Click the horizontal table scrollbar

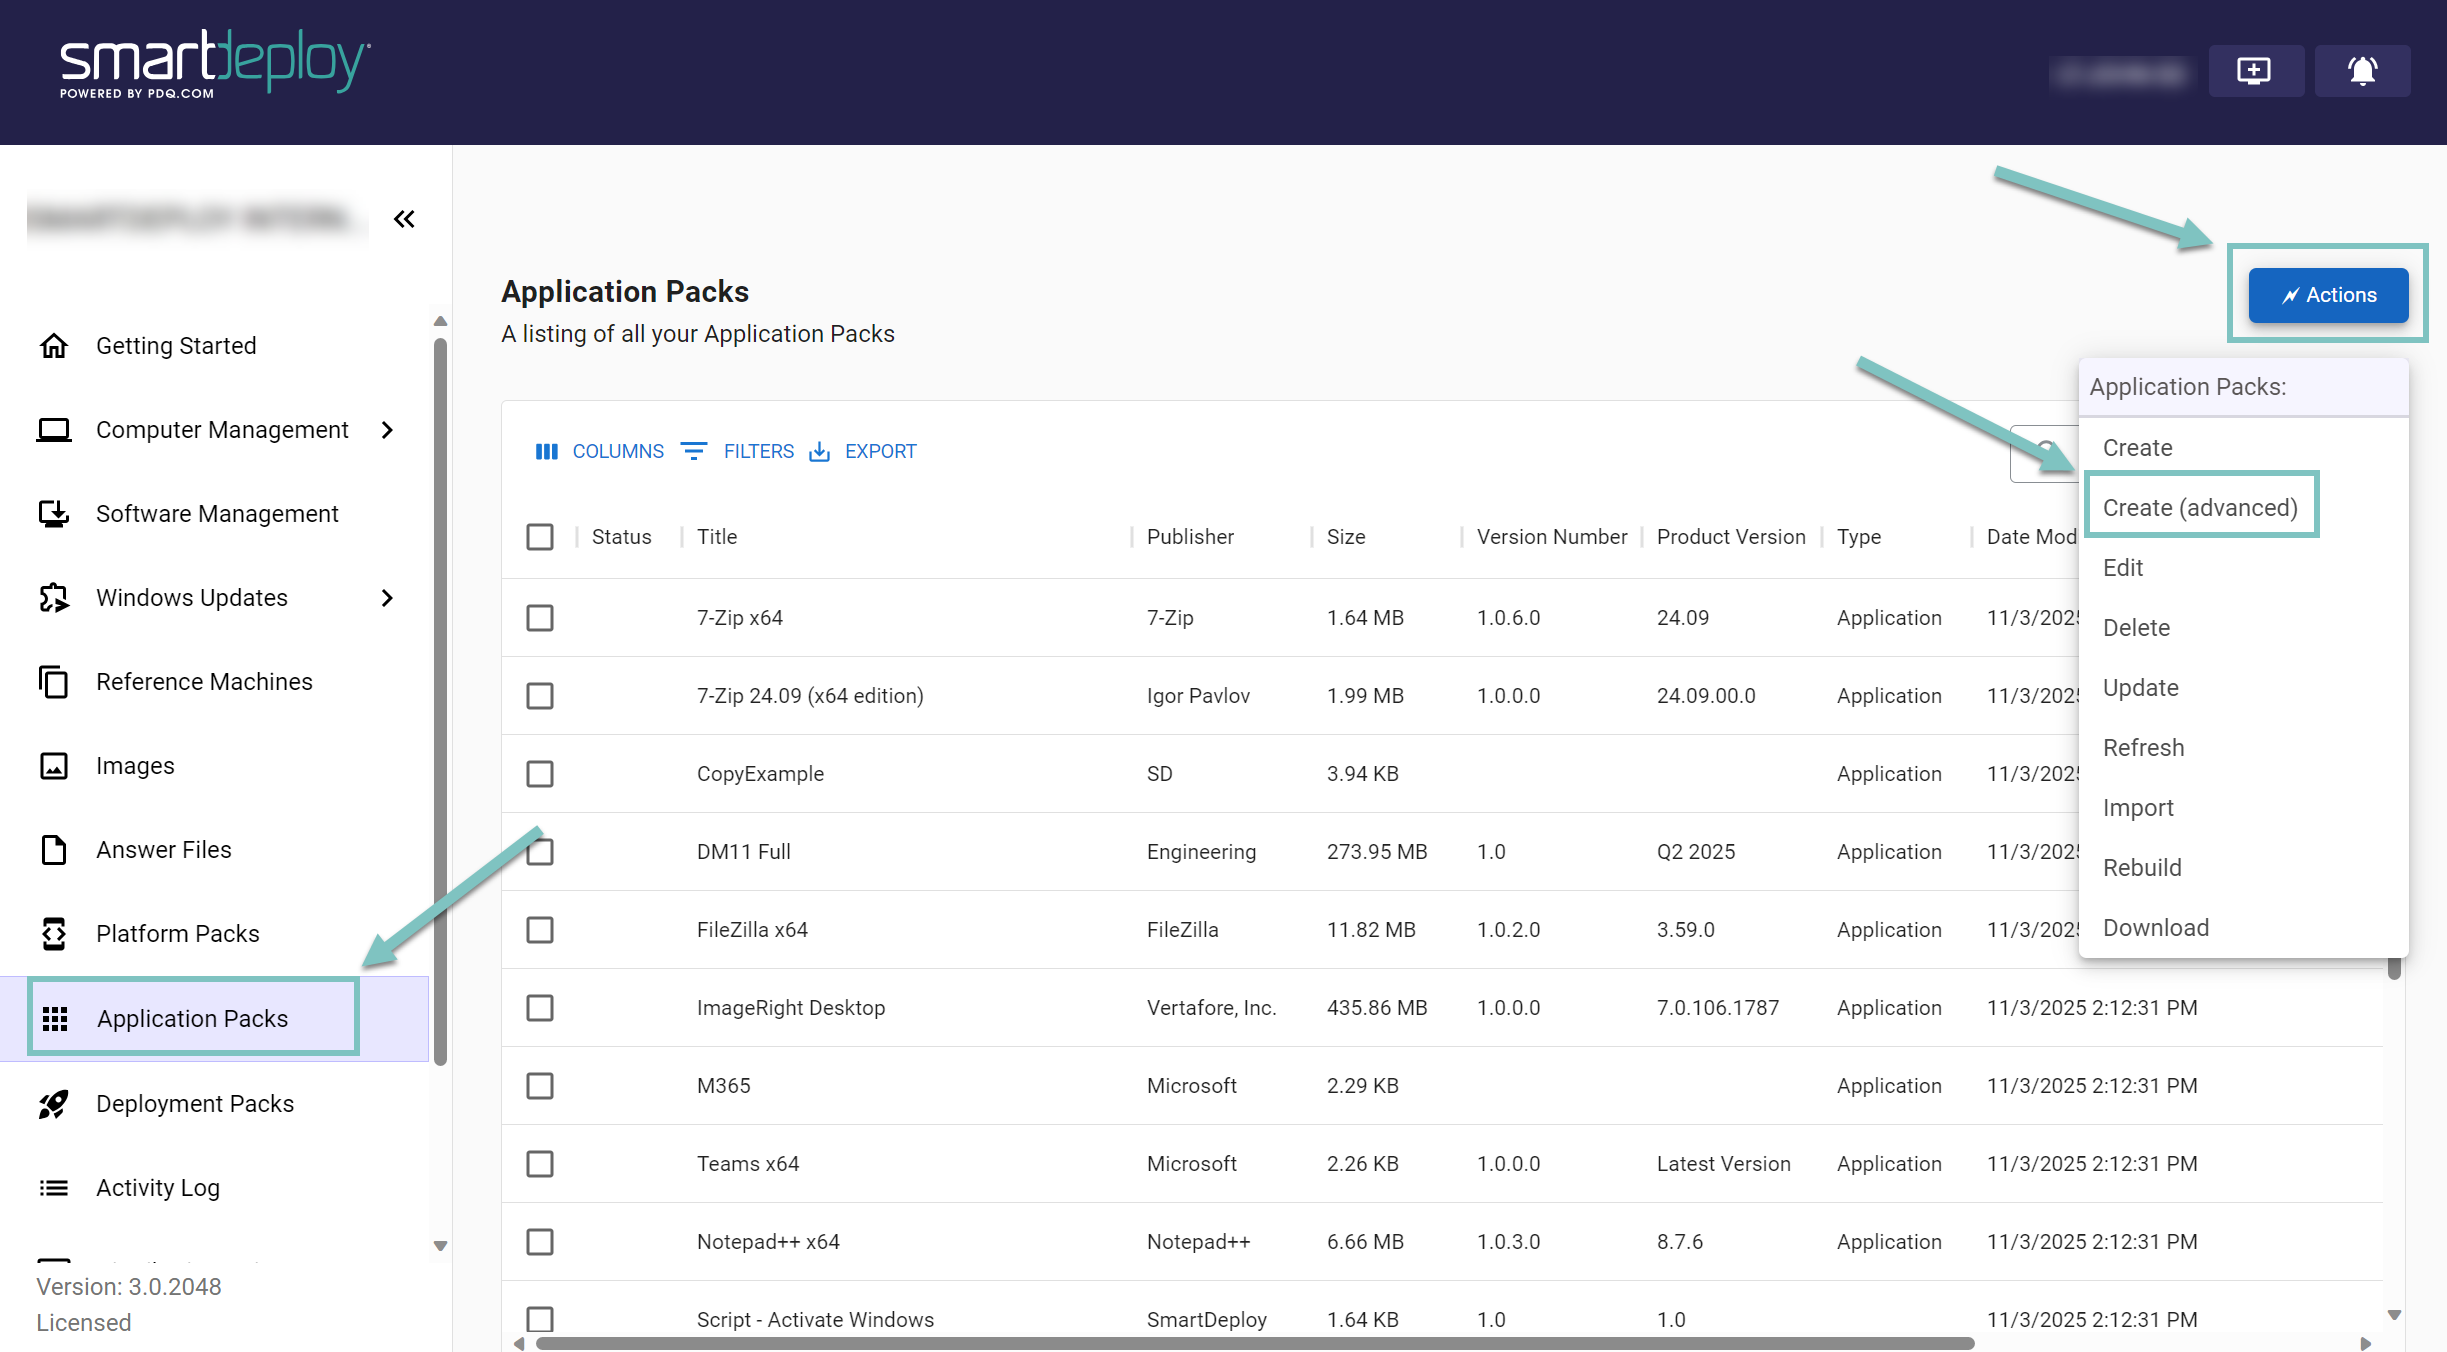click(1255, 1343)
